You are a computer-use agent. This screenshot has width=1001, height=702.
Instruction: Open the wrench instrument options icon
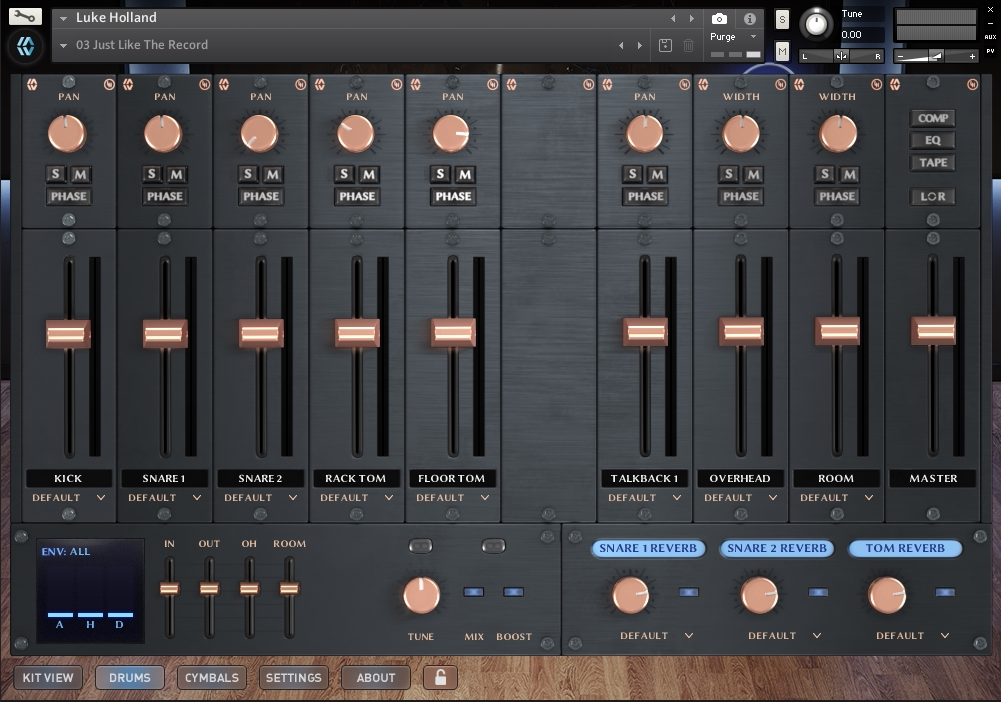tap(25, 16)
